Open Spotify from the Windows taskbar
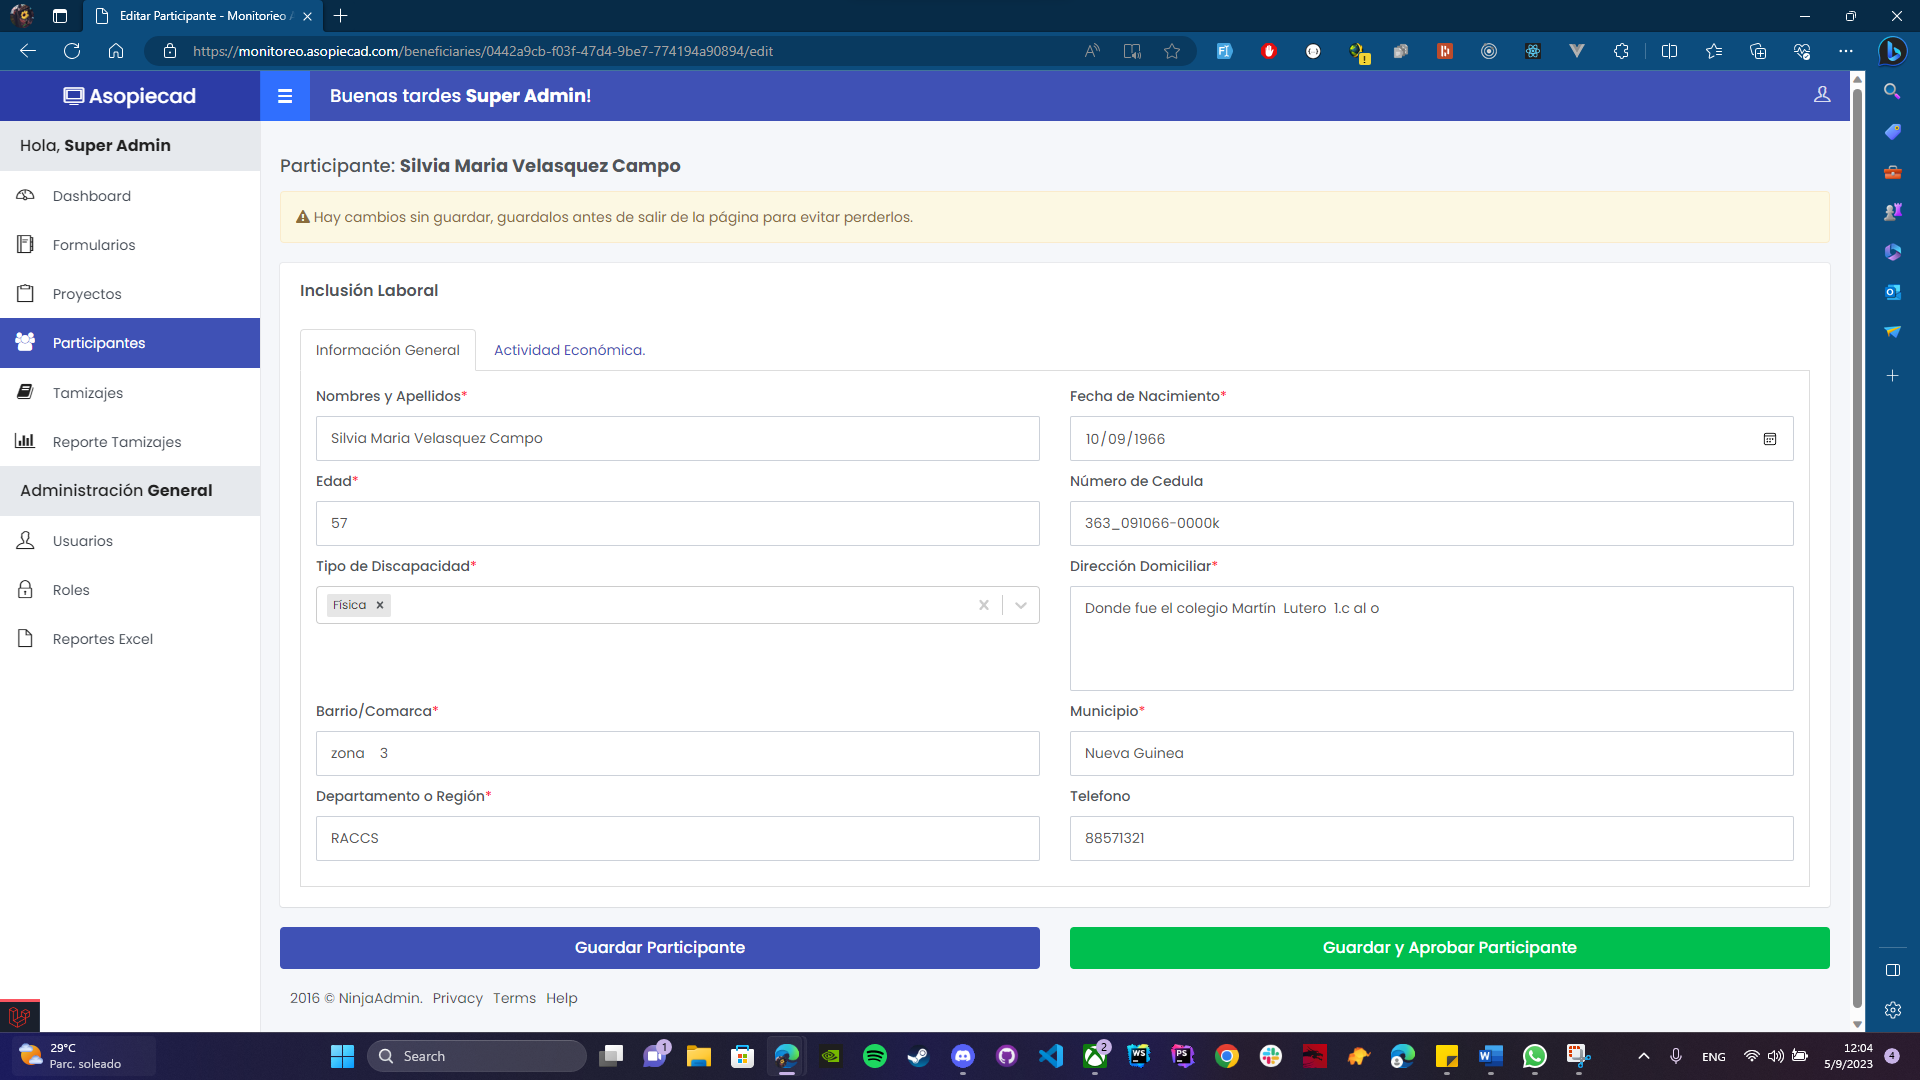This screenshot has height=1080, width=1920. tap(874, 1056)
